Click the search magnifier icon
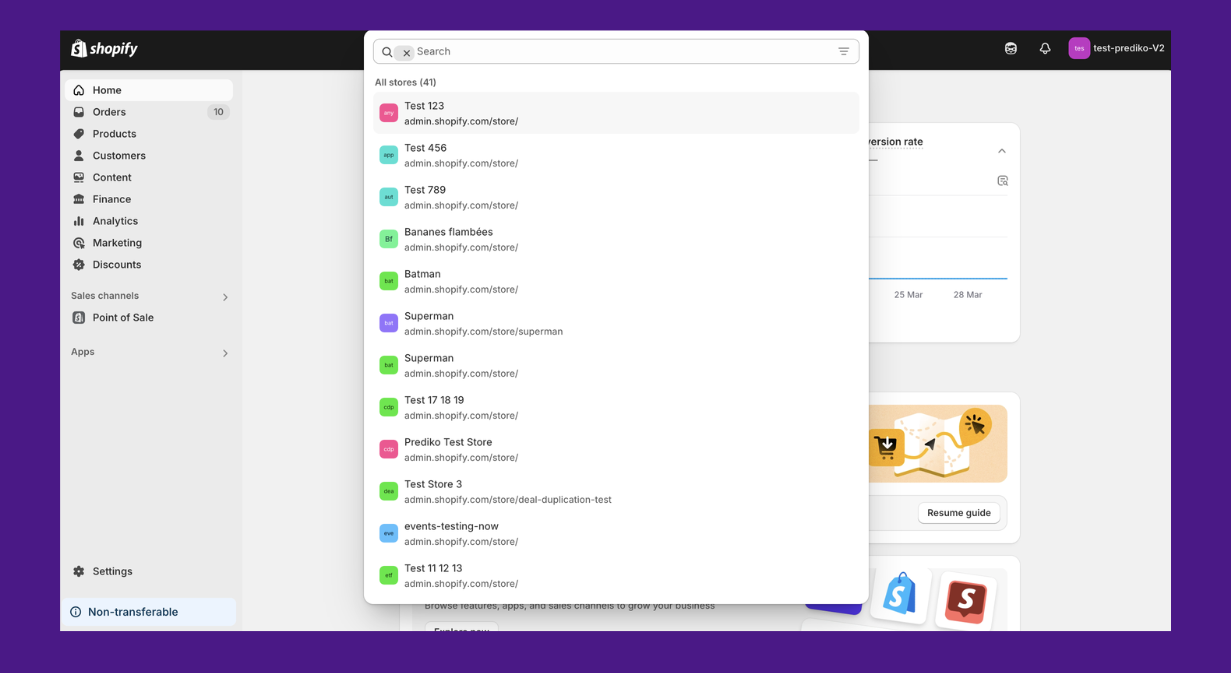Image resolution: width=1231 pixels, height=673 pixels. 387,52
